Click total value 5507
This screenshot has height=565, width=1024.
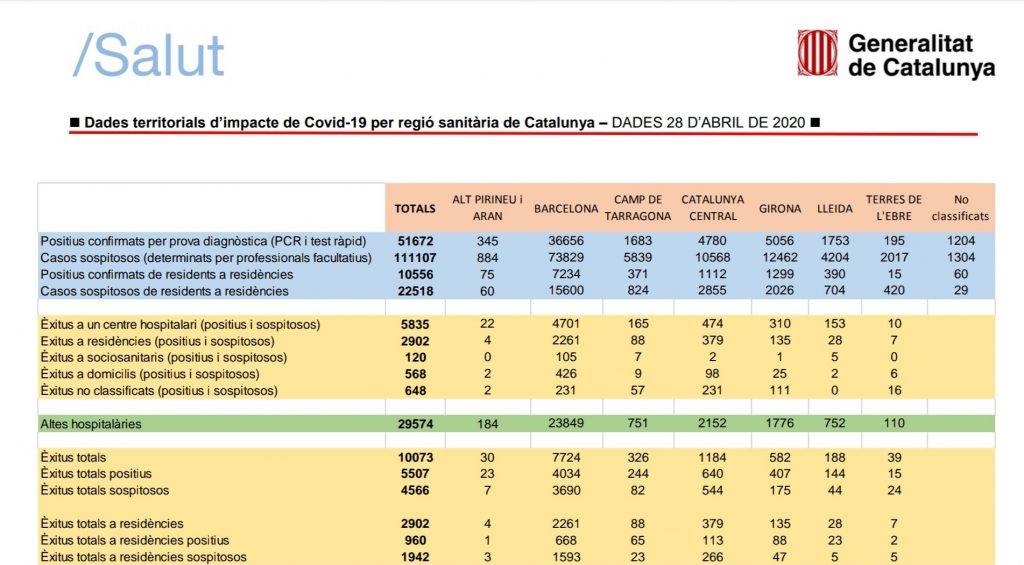coord(415,474)
